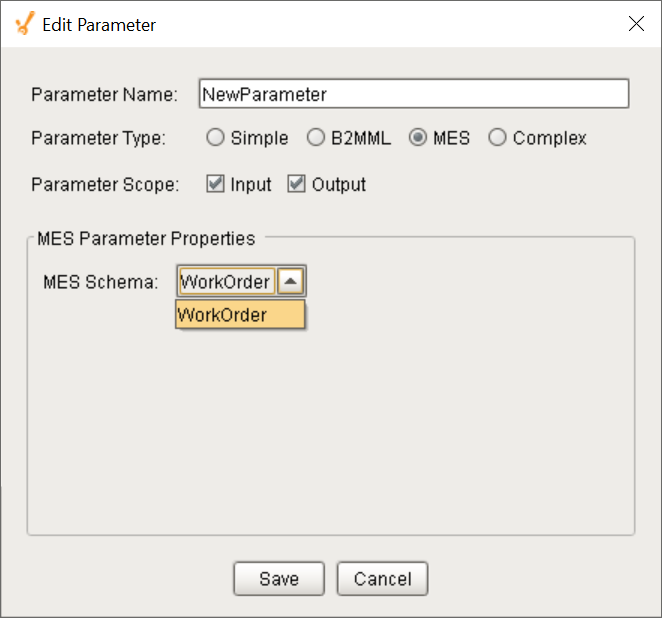This screenshot has width=662, height=618.
Task: Select the MES parameter type
Action: point(418,139)
